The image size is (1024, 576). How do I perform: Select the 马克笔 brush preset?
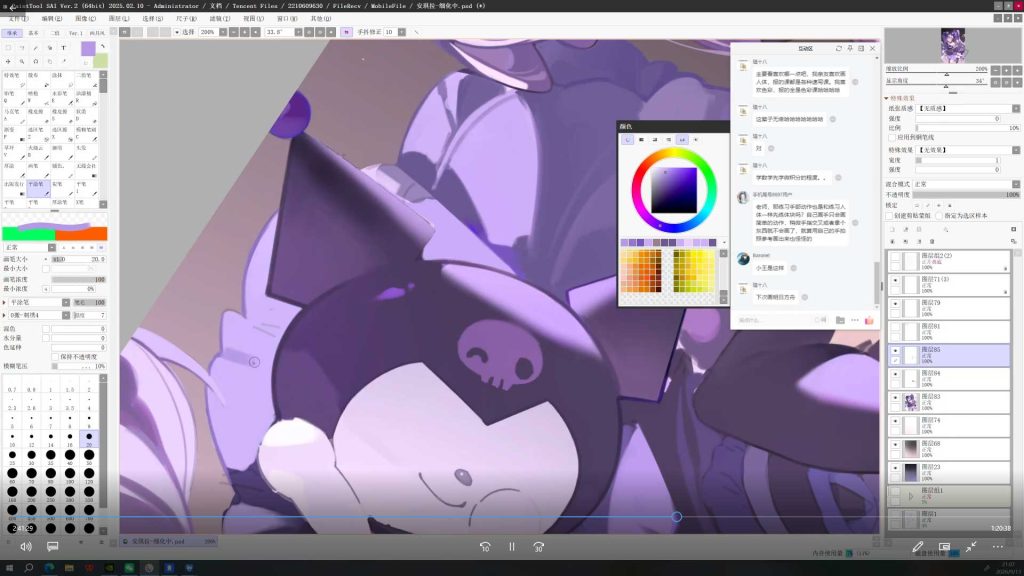pyautogui.click(x=14, y=116)
